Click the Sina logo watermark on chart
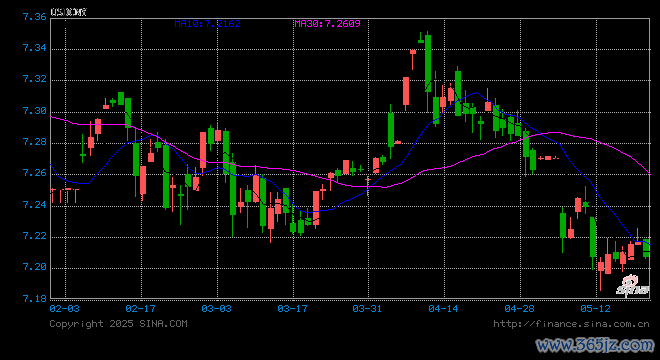Image resolution: width=660 pixels, height=360 pixels. [x=633, y=285]
